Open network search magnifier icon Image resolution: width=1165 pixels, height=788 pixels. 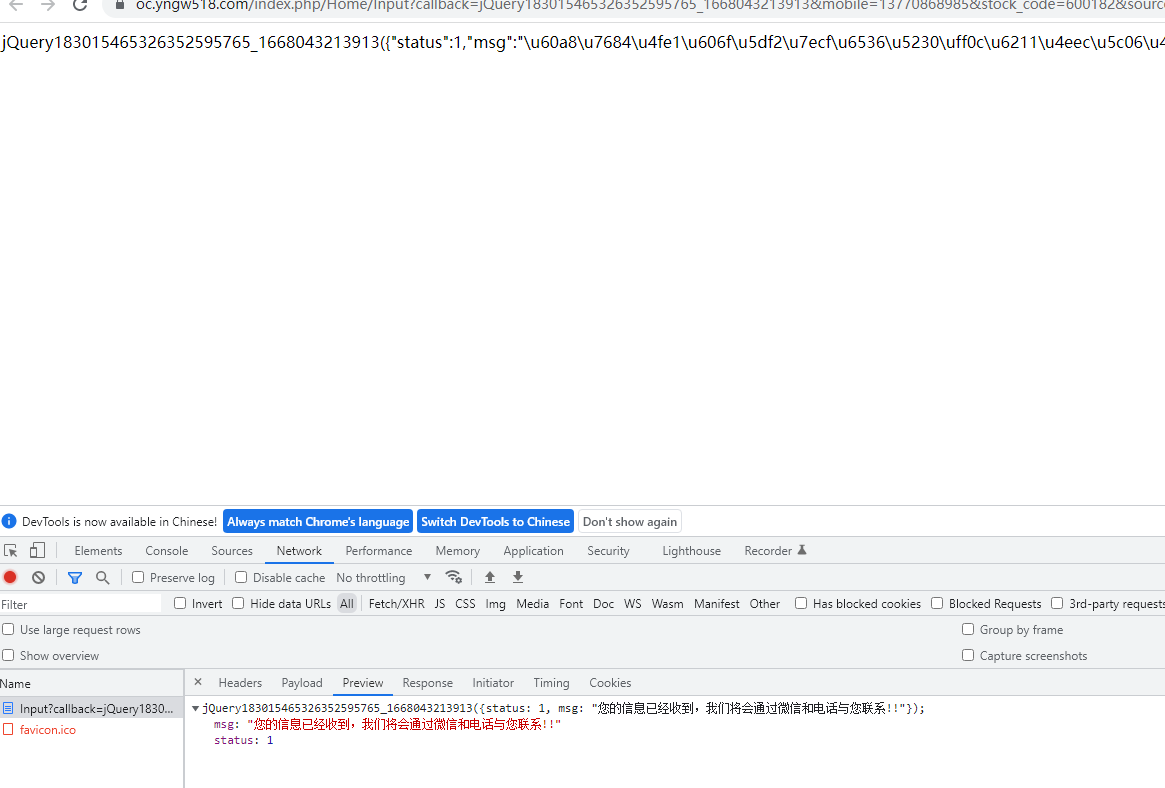coord(102,577)
